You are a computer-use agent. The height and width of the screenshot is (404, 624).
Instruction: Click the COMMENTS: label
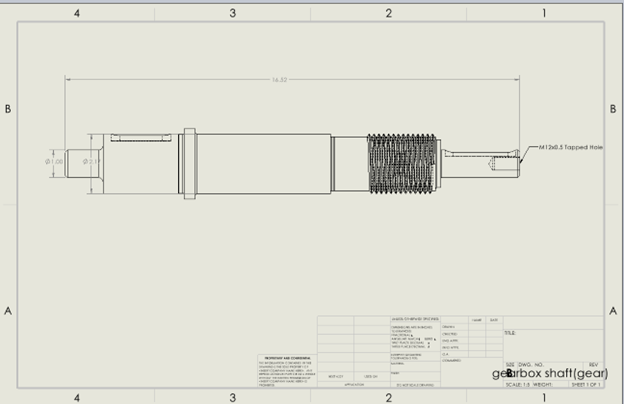pyautogui.click(x=451, y=361)
